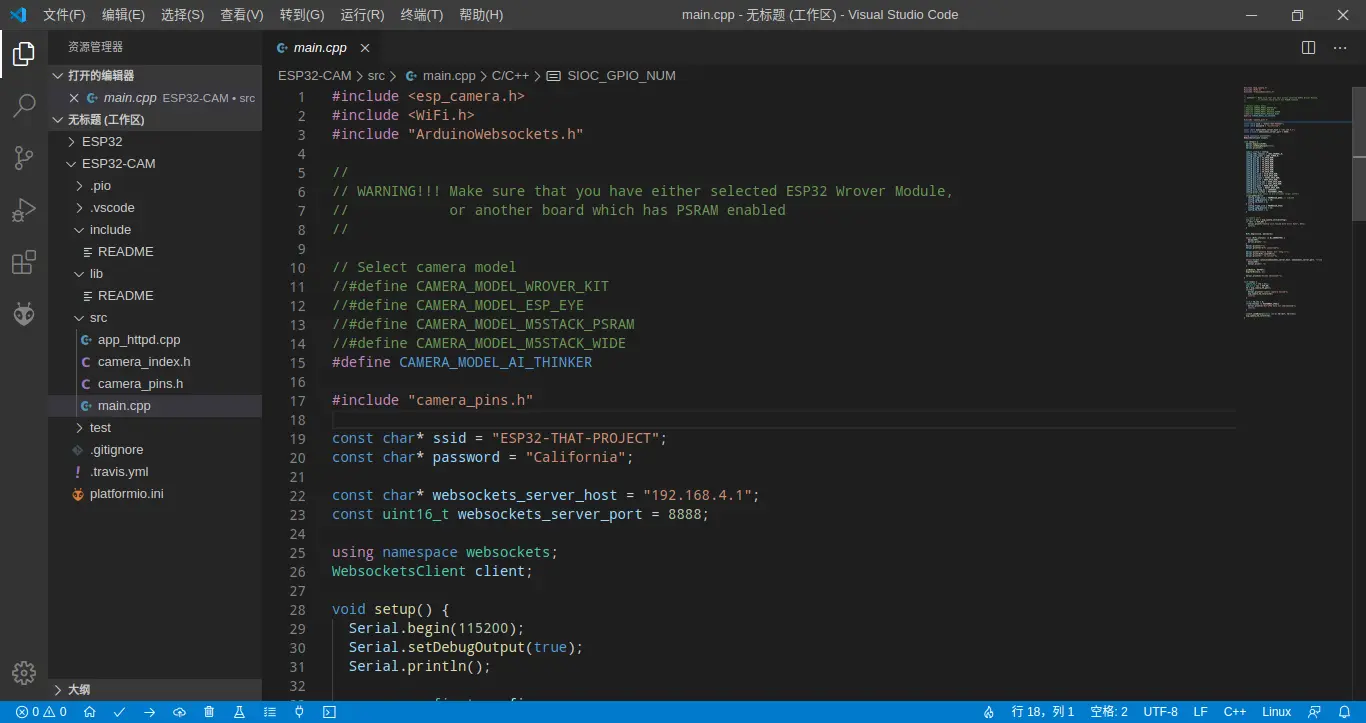Click the flame icon in status bar

coord(989,712)
